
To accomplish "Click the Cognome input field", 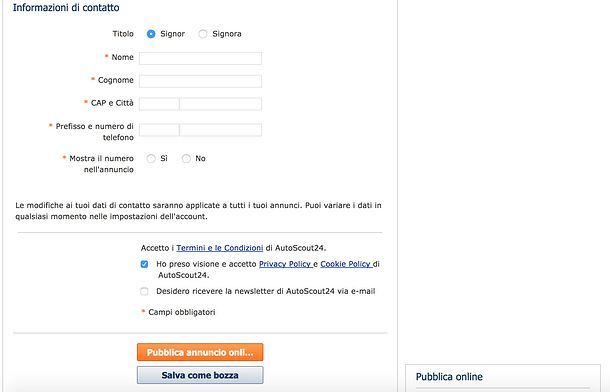I will point(200,81).
